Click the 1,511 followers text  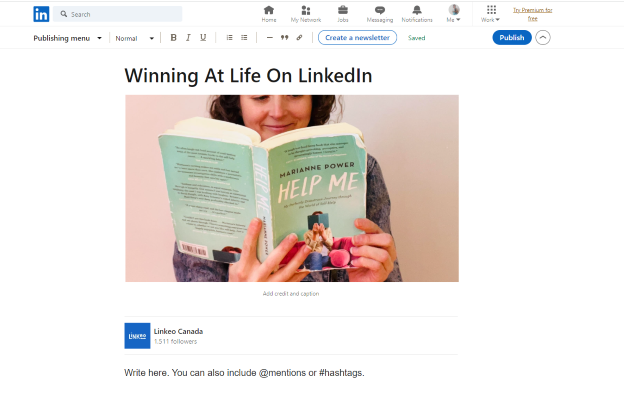pos(176,341)
